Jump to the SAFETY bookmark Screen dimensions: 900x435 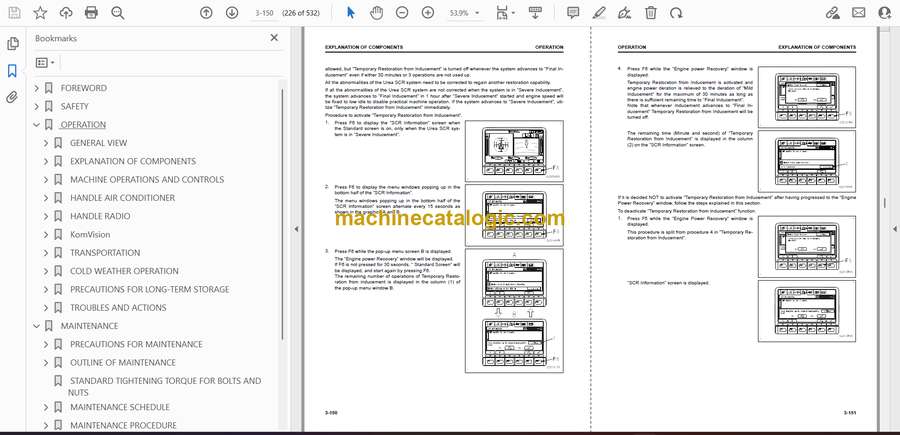coord(75,106)
